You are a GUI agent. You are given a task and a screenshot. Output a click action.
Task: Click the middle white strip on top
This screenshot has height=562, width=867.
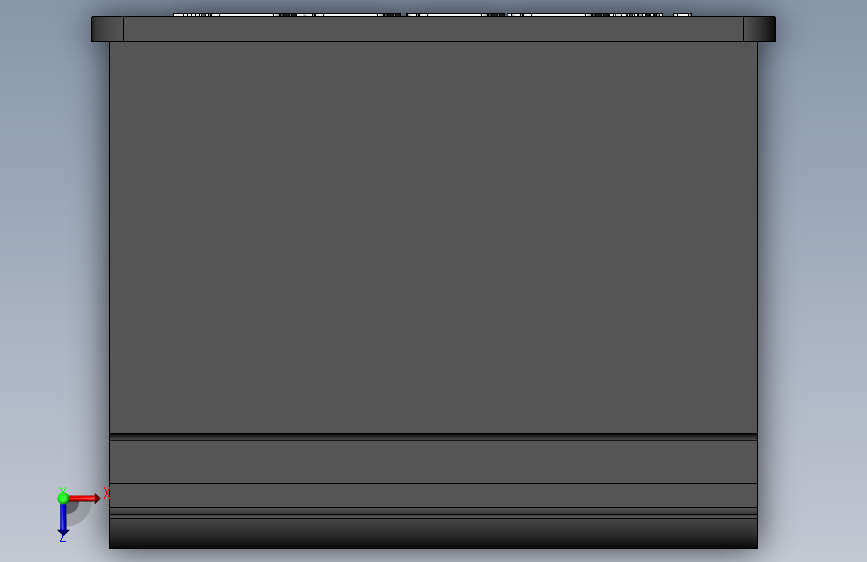tap(455, 15)
